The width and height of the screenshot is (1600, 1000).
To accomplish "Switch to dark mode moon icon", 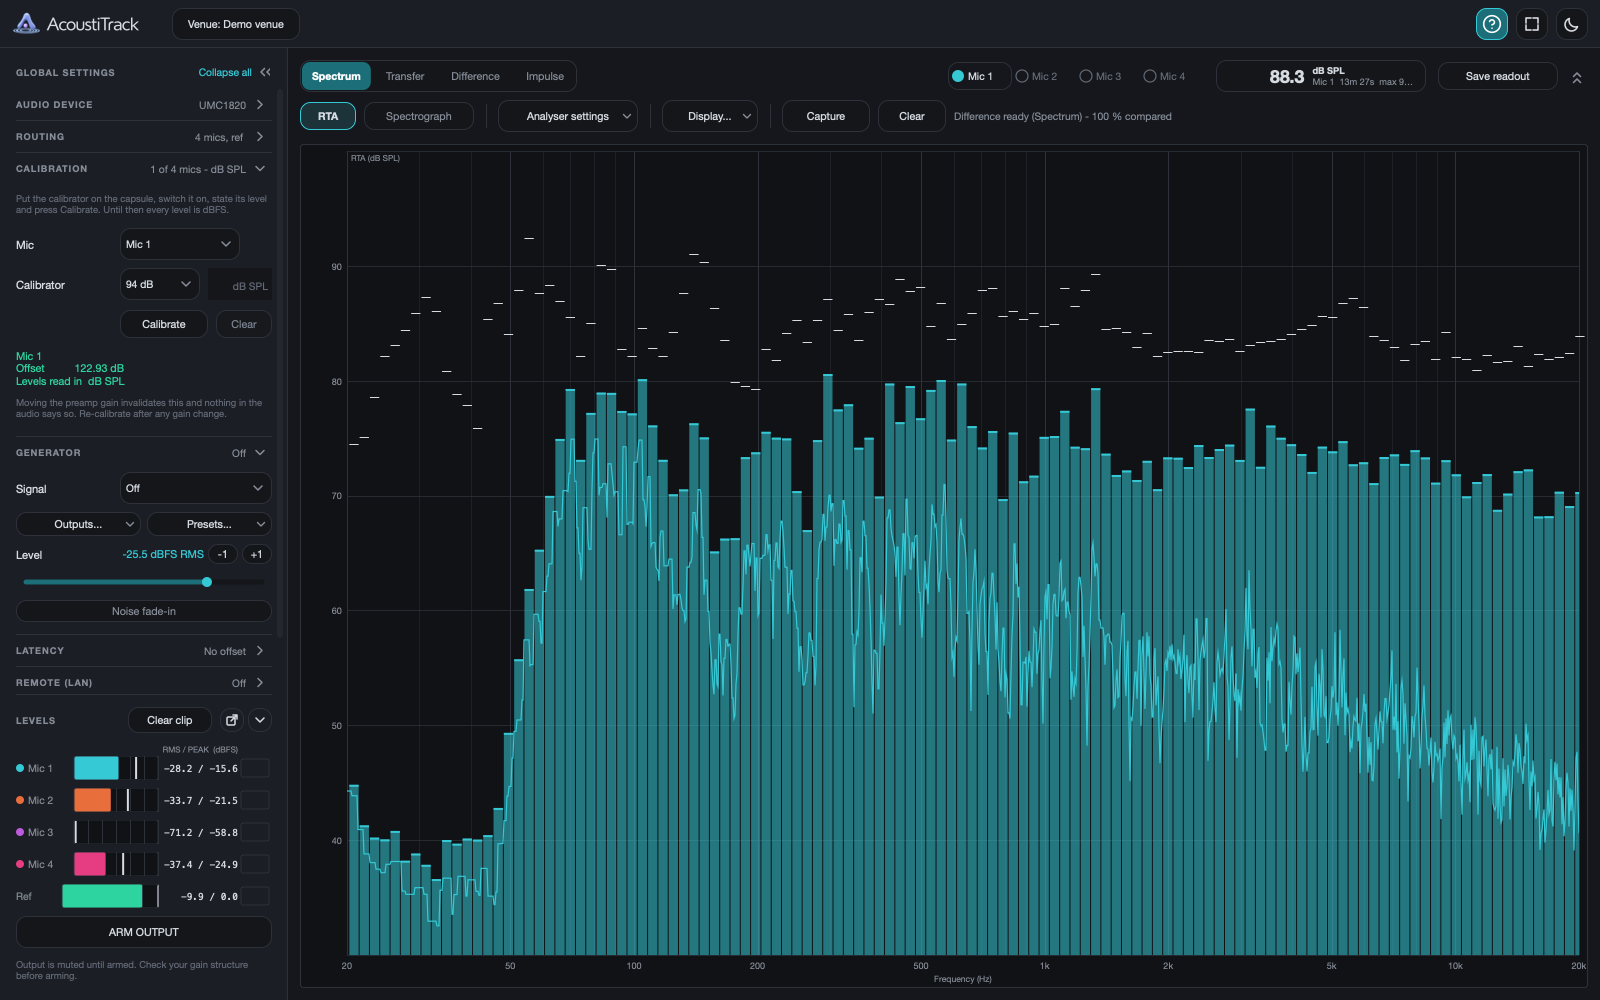I will [x=1572, y=24].
